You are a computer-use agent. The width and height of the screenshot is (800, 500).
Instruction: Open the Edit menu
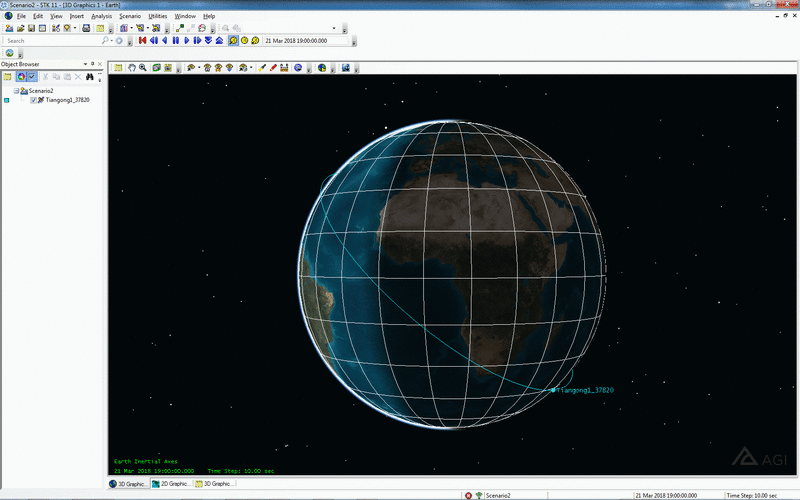point(38,16)
